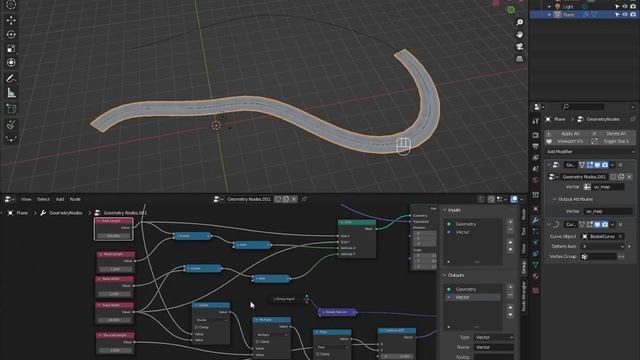Open Curve modifier extra options arrow

click(x=612, y=224)
